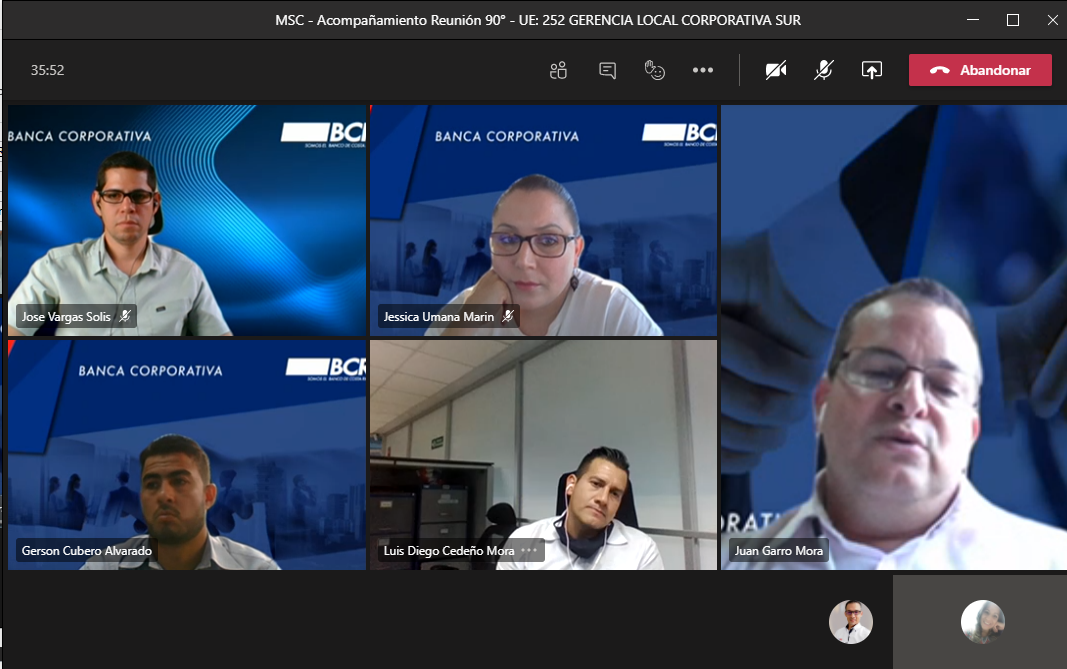Image resolution: width=1067 pixels, height=669 pixels.
Task: Leave the meeting with Abandonar
Action: point(980,70)
